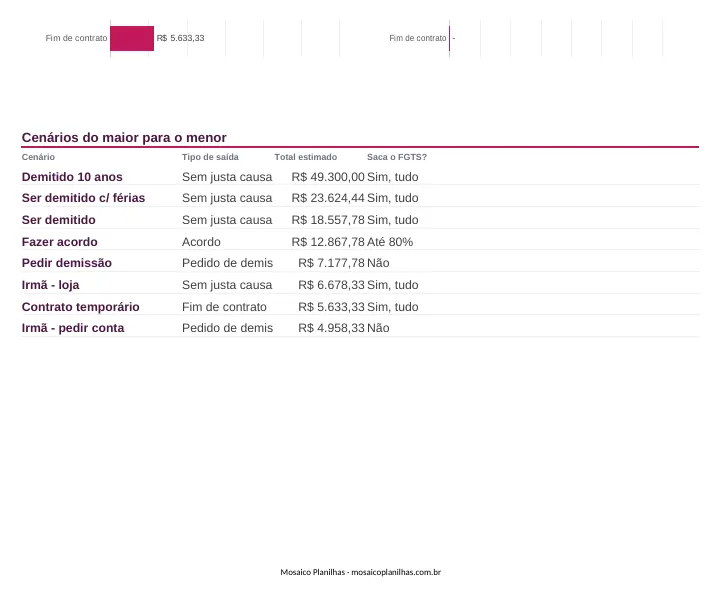This screenshot has height=597, width=719.
Task: Click the pink 'Fim de contrato' chart bar
Action: point(132,39)
